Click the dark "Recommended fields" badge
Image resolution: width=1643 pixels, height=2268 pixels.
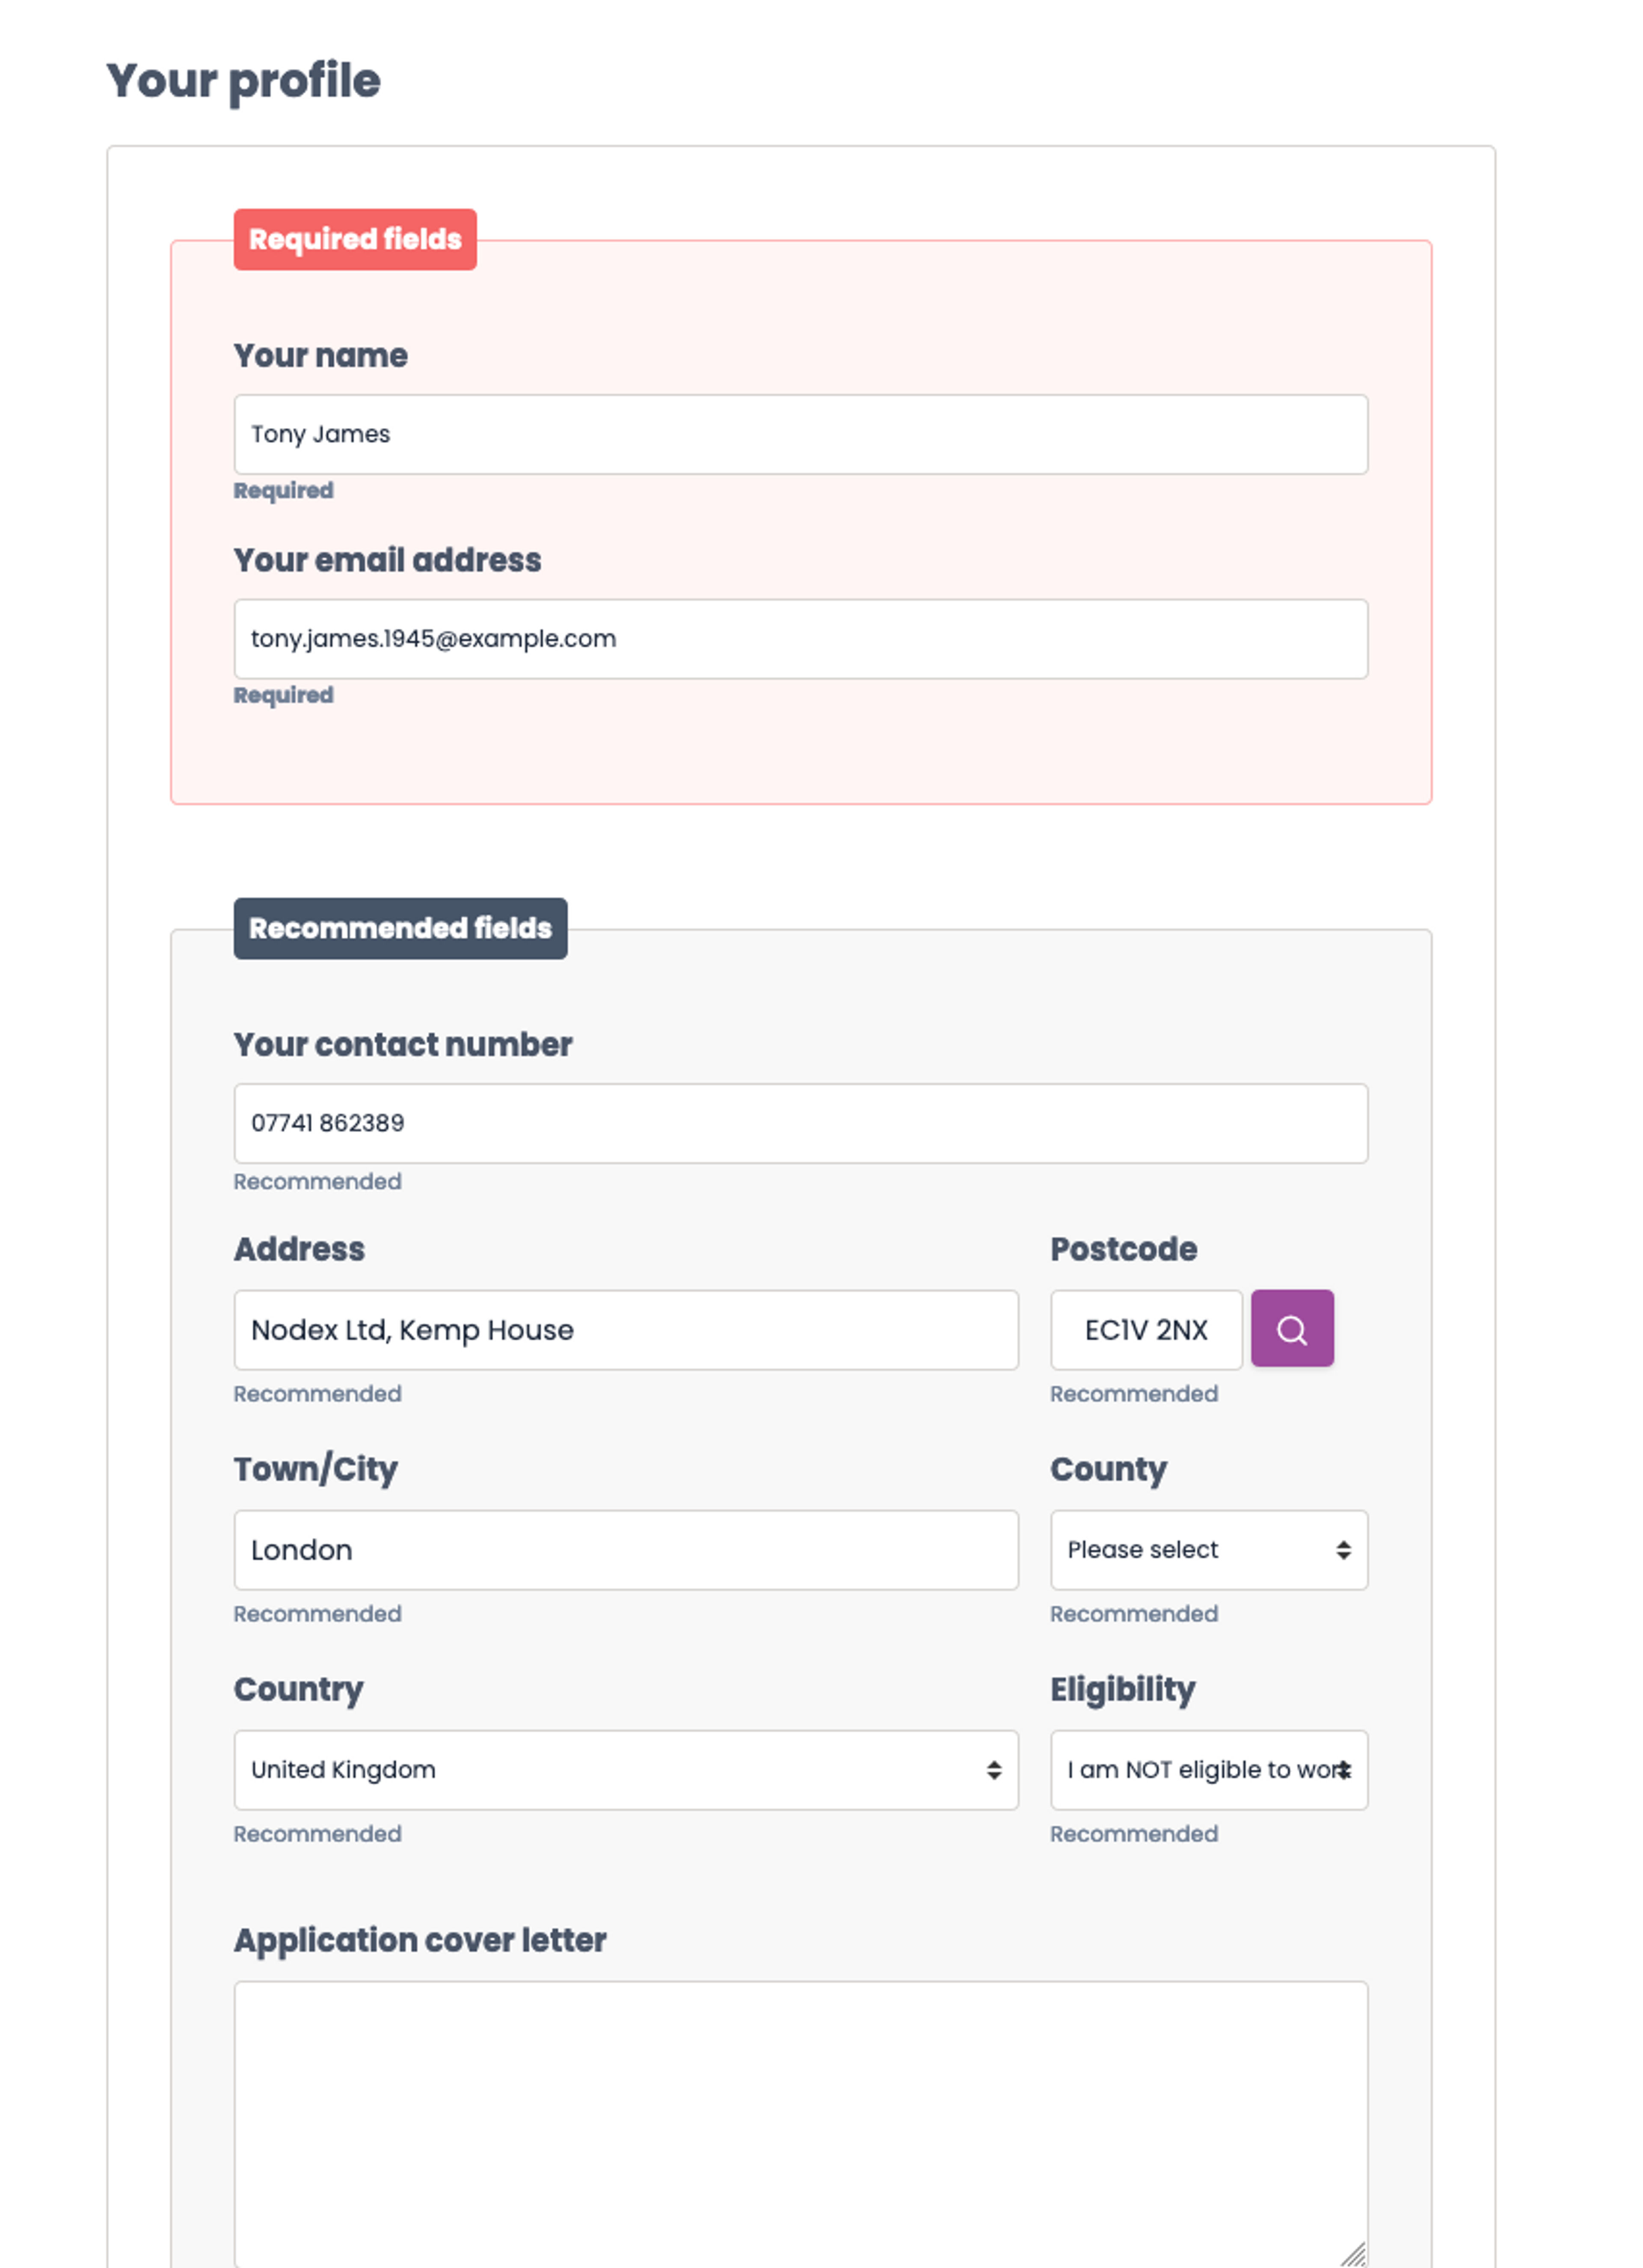tap(400, 928)
